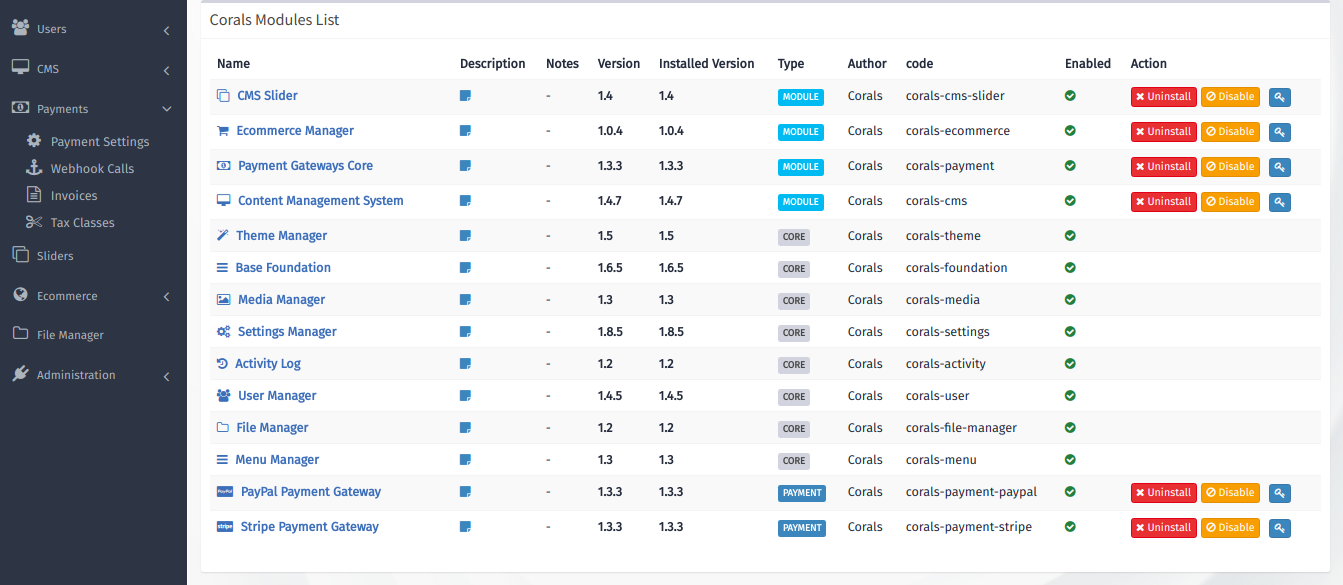Open description note icon for Menu Manager

click(x=465, y=460)
